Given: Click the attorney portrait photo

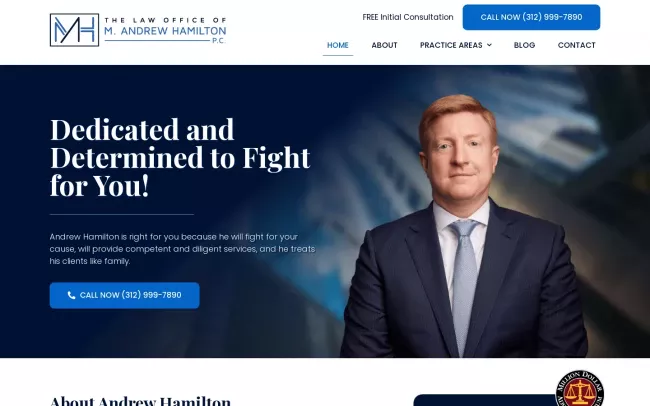Looking at the screenshot, I should (x=463, y=226).
